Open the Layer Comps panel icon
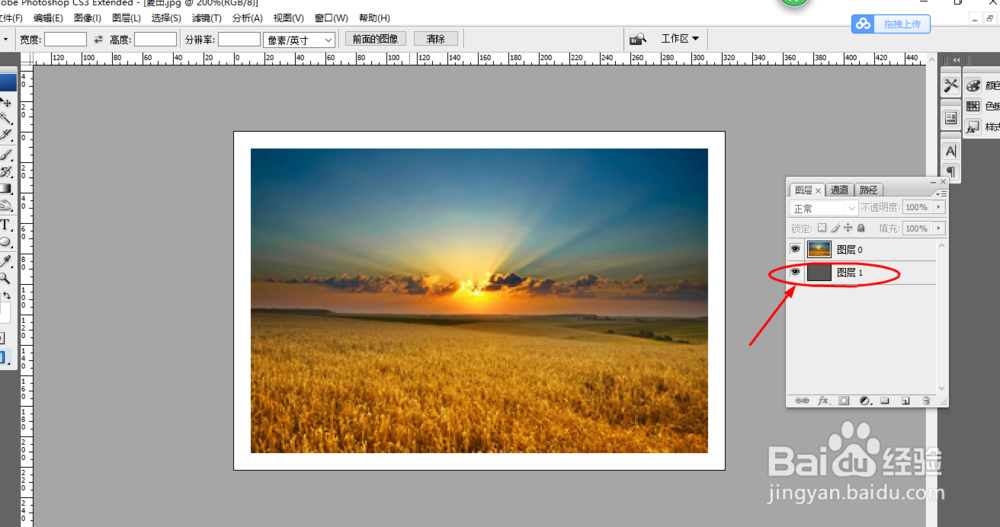The width and height of the screenshot is (1000, 527). pos(951,118)
